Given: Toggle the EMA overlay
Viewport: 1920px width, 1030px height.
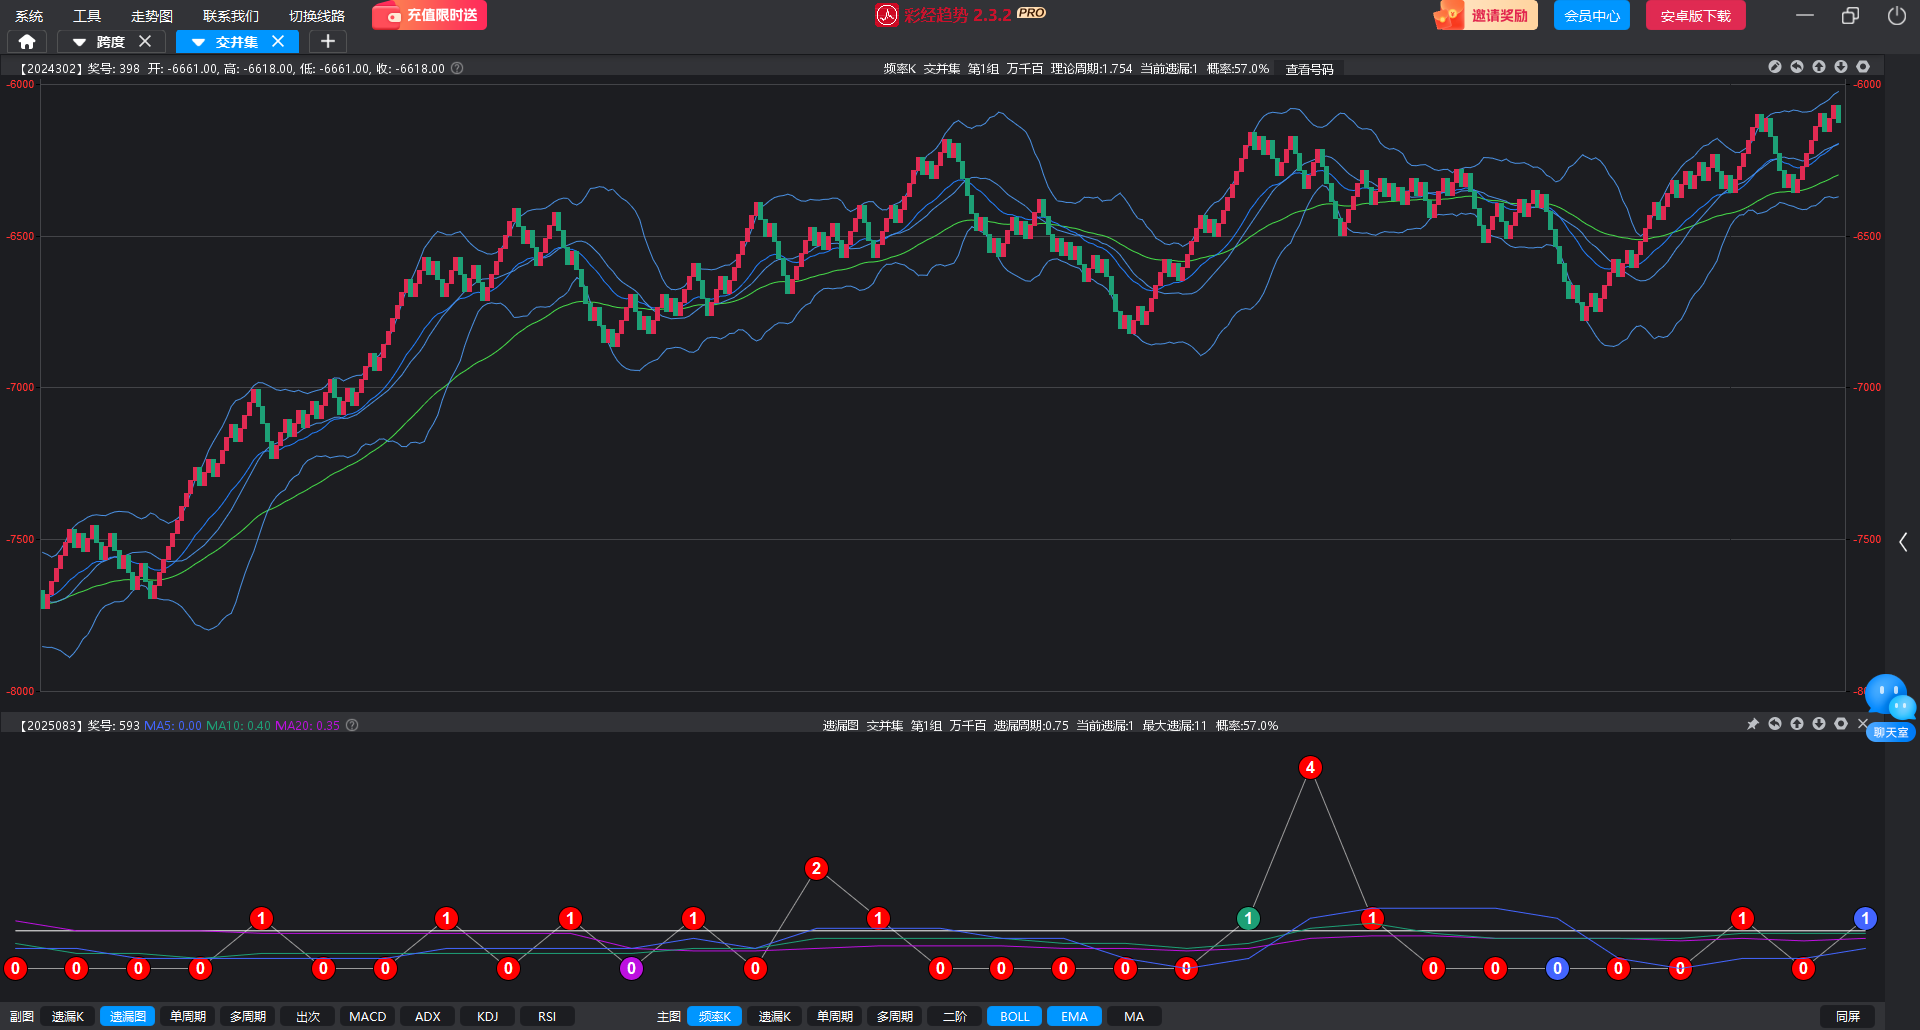Looking at the screenshot, I should click(x=1075, y=1016).
